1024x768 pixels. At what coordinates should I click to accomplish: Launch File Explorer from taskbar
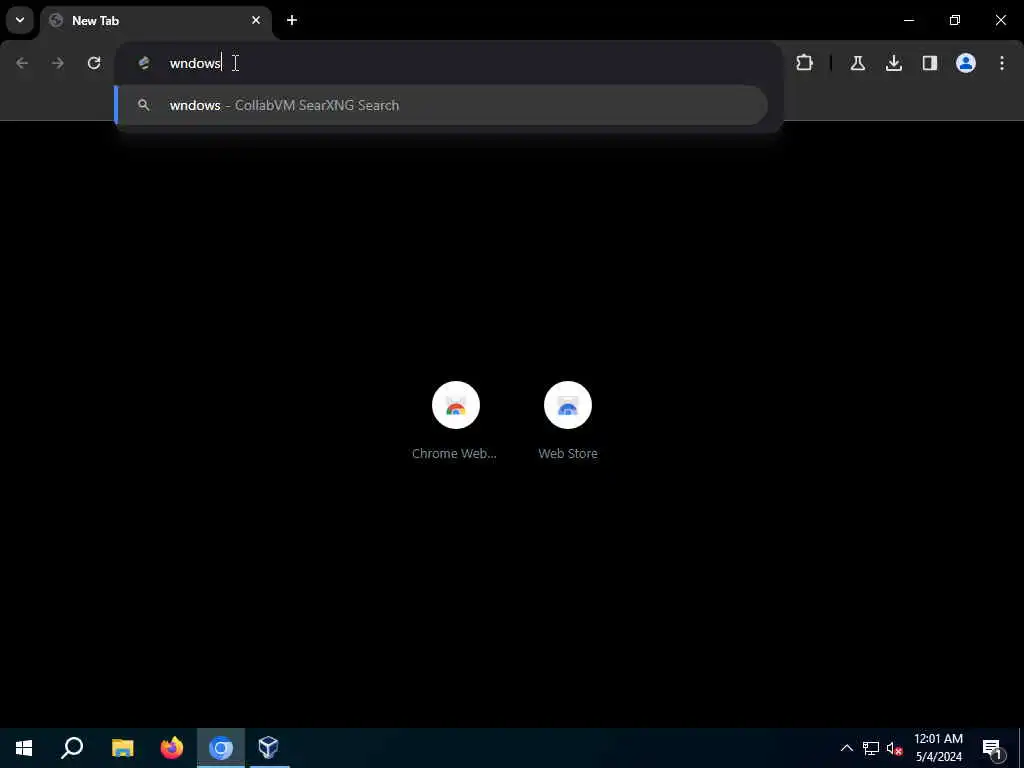[x=122, y=748]
